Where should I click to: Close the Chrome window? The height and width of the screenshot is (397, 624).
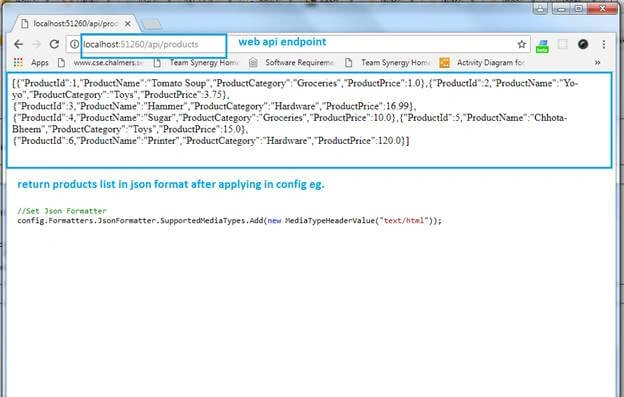tap(603, 8)
